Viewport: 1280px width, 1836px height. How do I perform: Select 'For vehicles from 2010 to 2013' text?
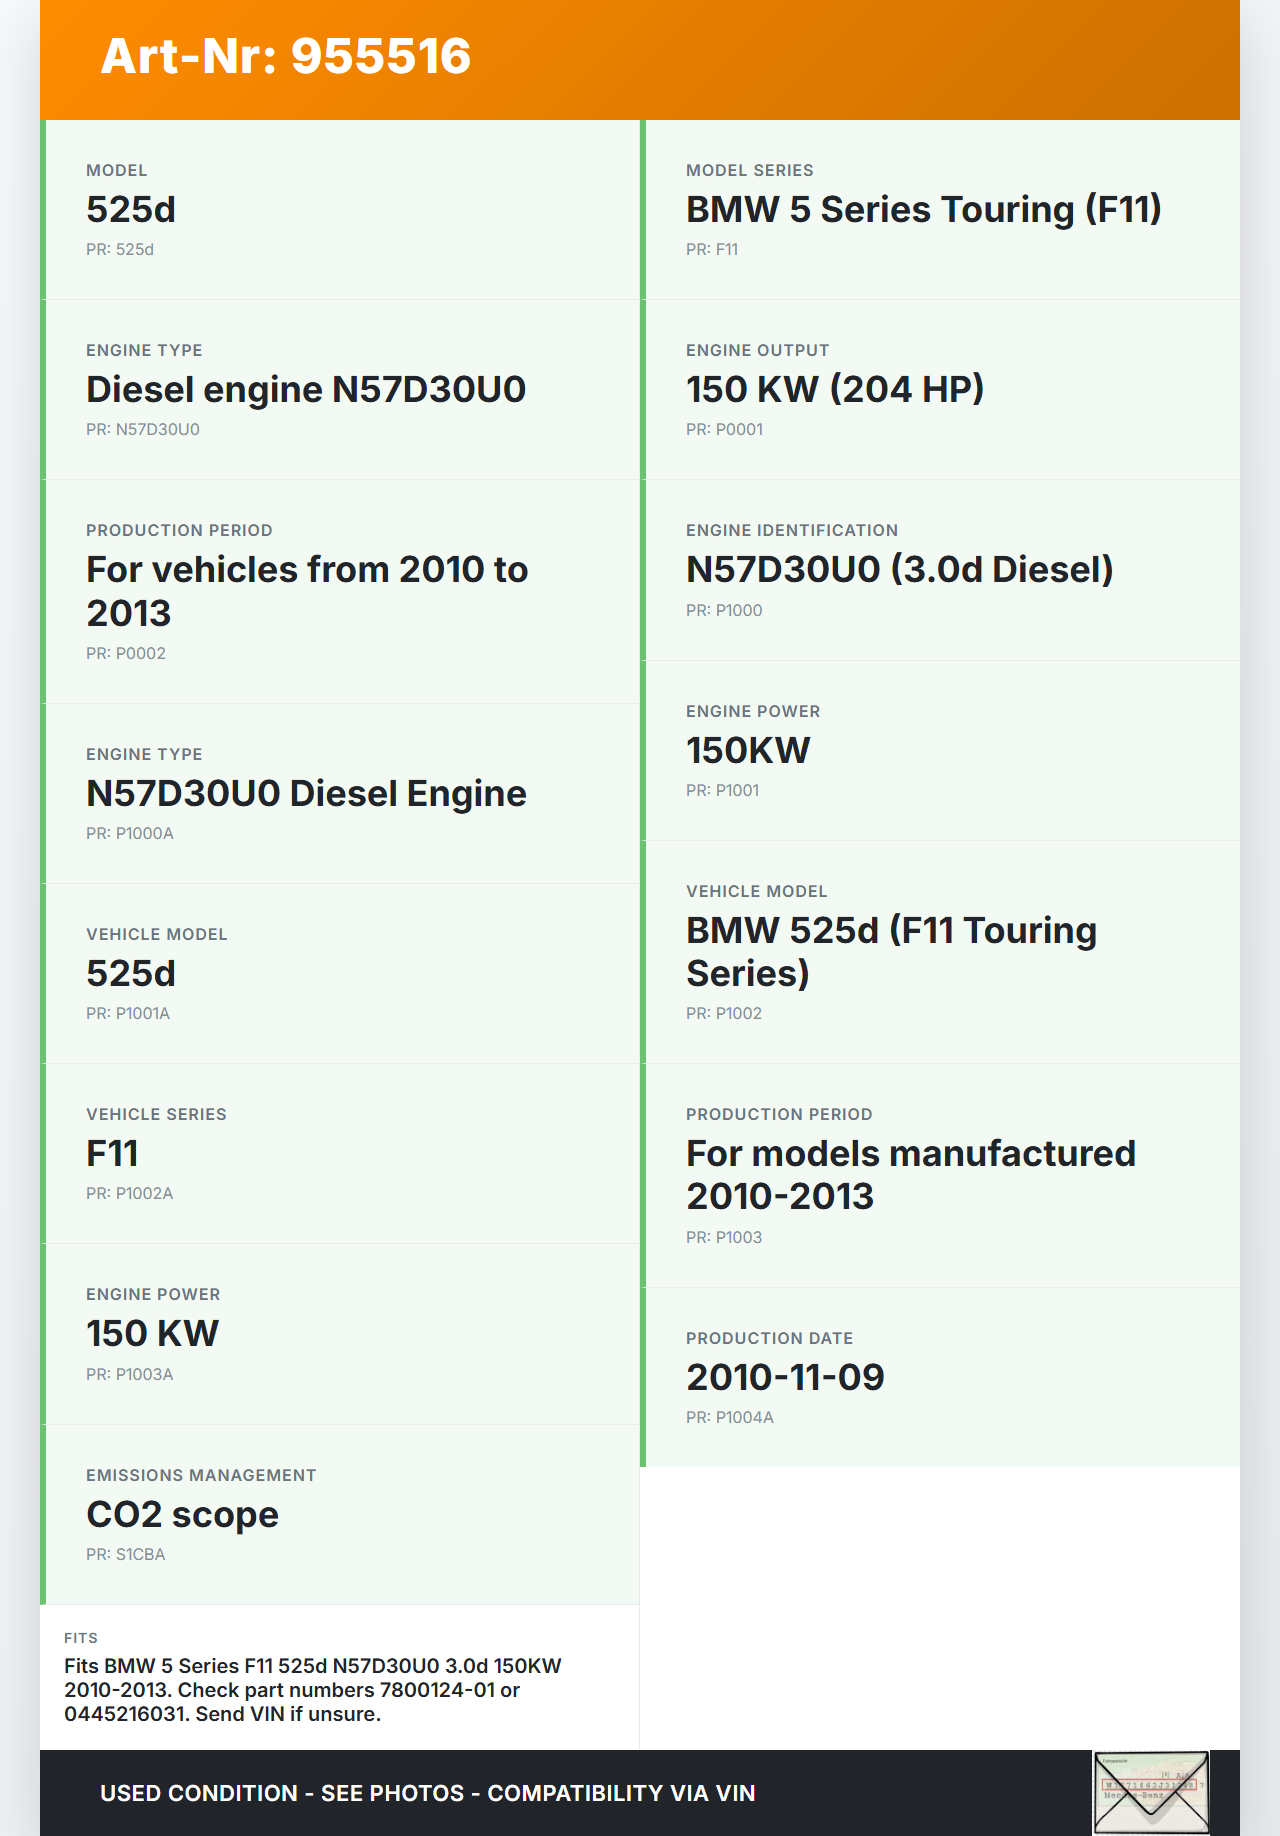click(x=306, y=591)
